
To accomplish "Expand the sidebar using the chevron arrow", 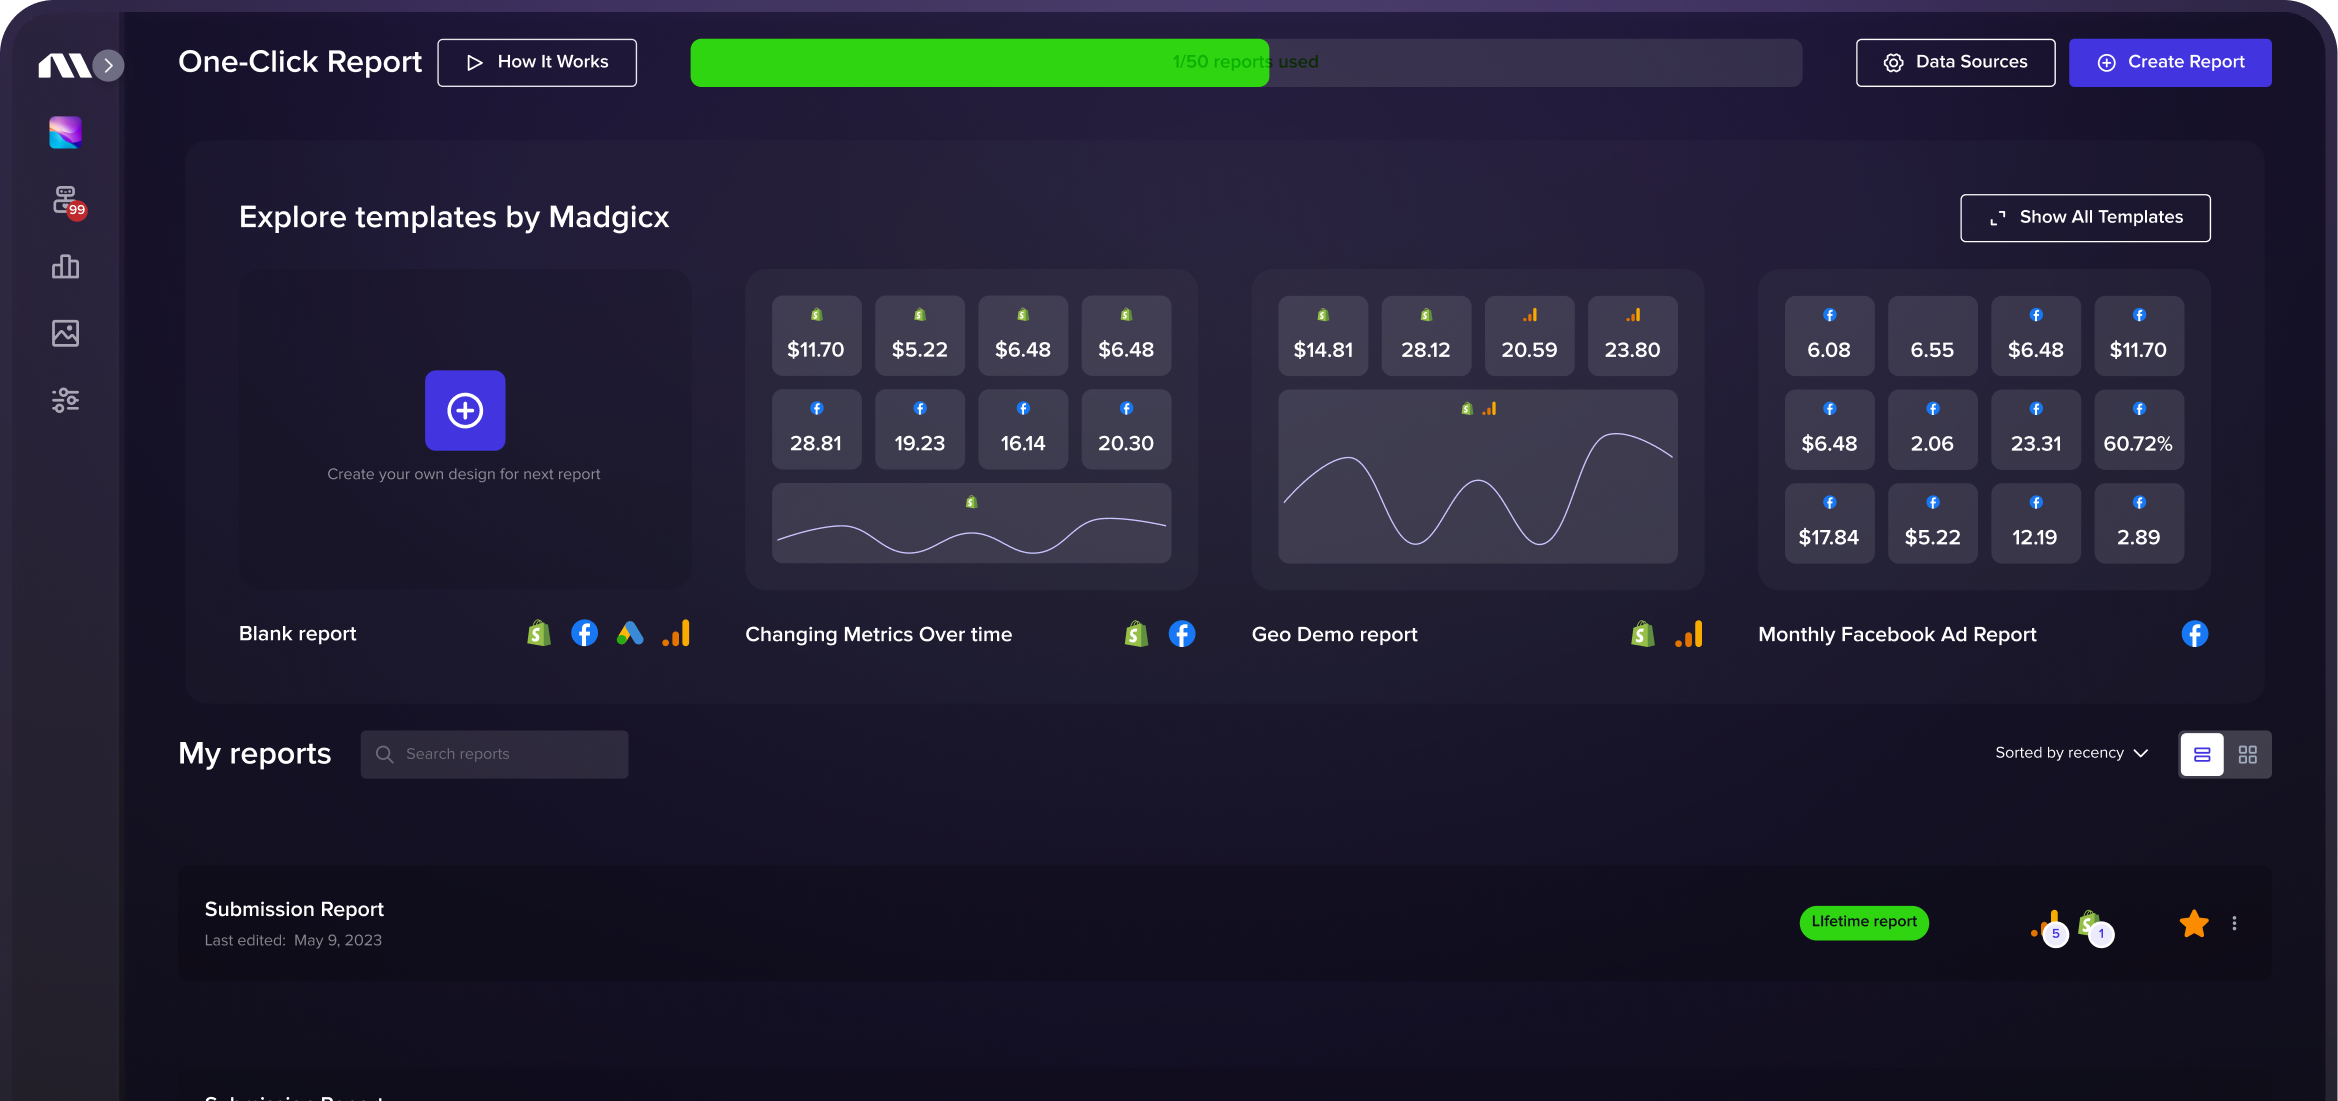I will tap(109, 64).
